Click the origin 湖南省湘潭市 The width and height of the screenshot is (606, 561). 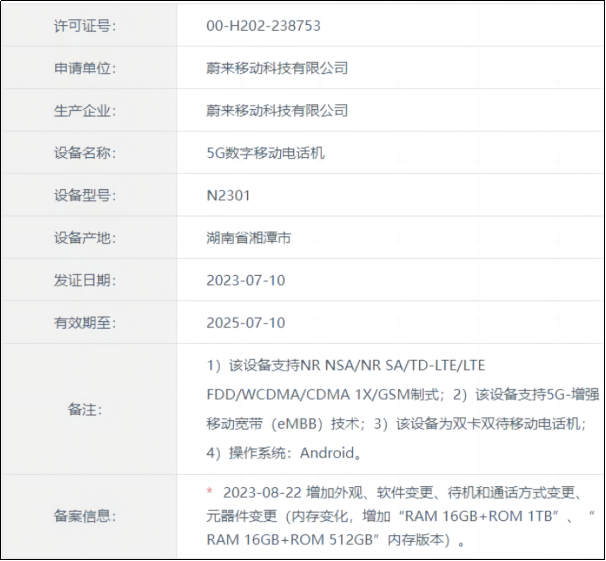coord(249,238)
